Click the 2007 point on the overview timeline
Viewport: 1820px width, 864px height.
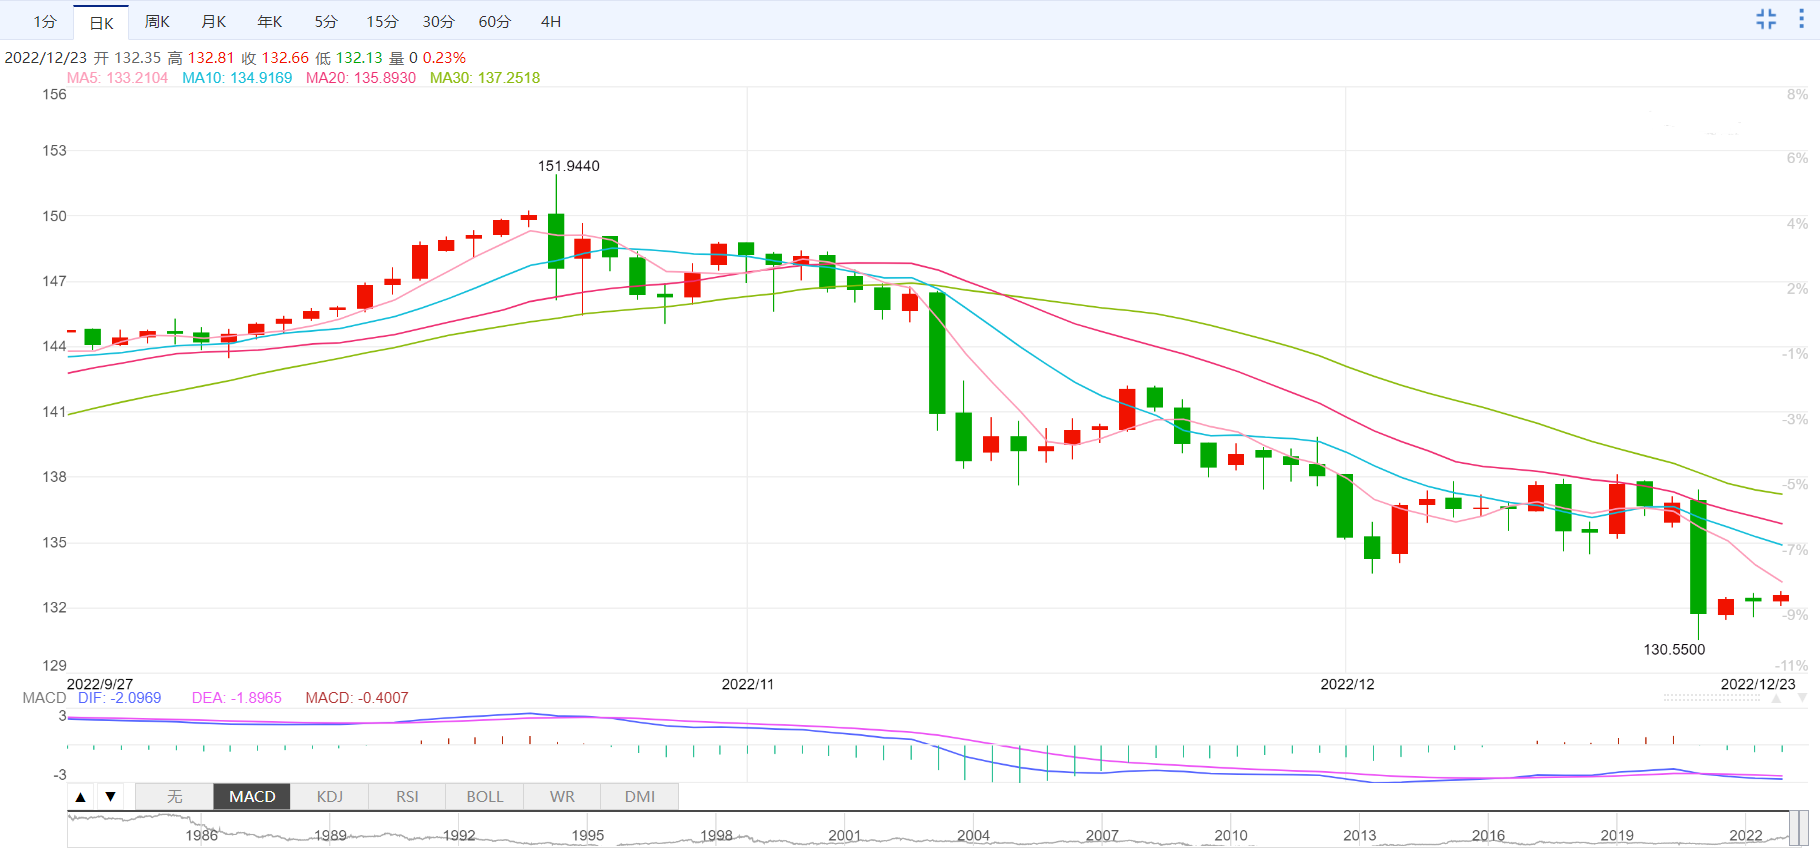click(x=1102, y=835)
